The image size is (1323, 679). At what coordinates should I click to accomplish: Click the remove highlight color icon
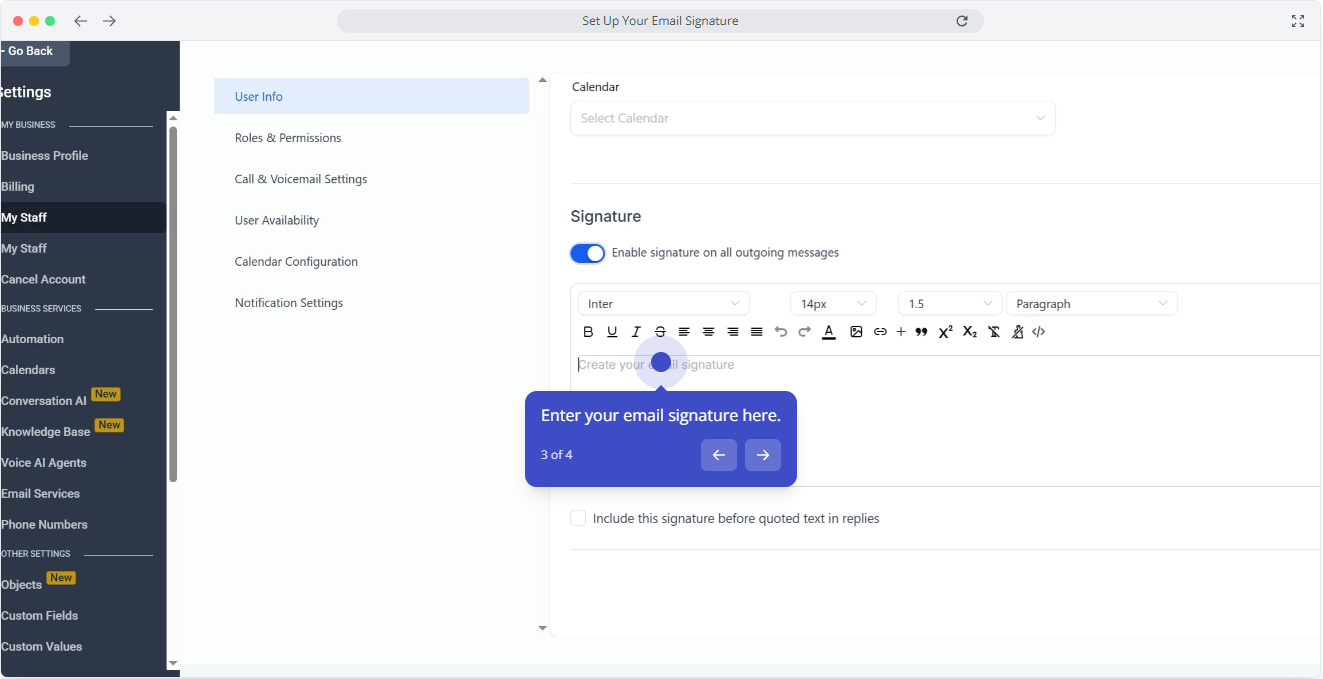coord(1018,332)
